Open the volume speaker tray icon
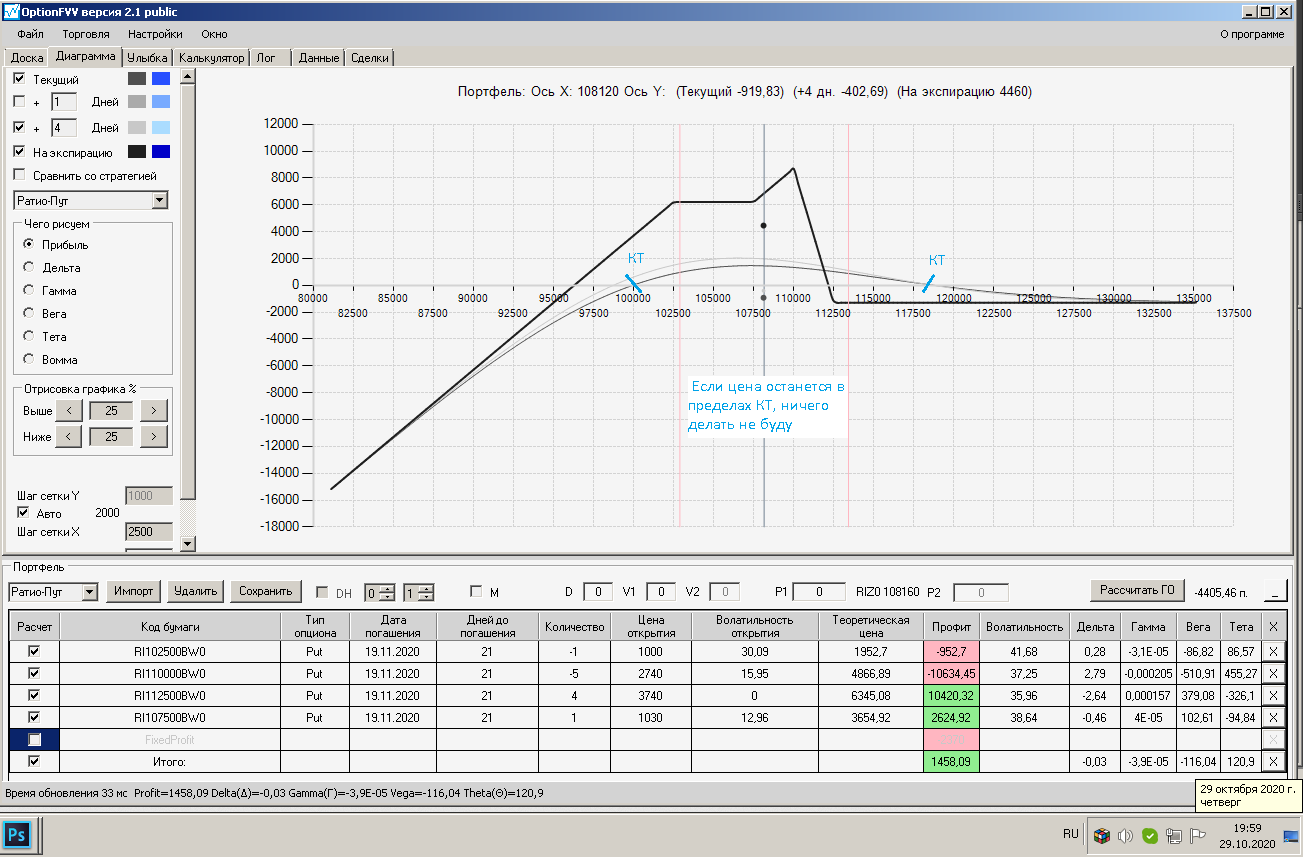 click(1125, 835)
